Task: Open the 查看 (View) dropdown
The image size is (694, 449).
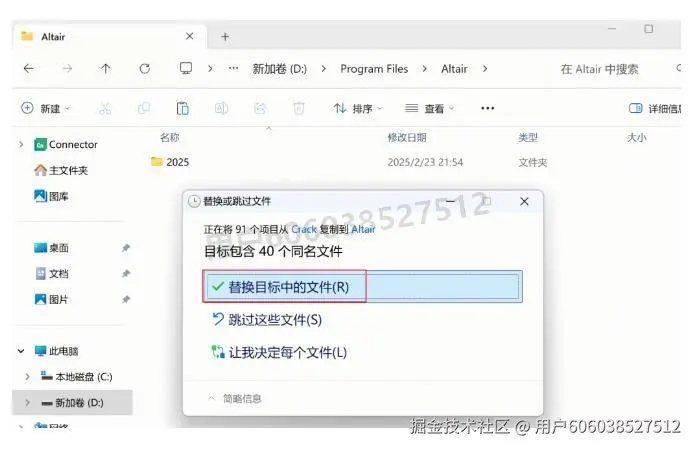Action: click(x=429, y=108)
